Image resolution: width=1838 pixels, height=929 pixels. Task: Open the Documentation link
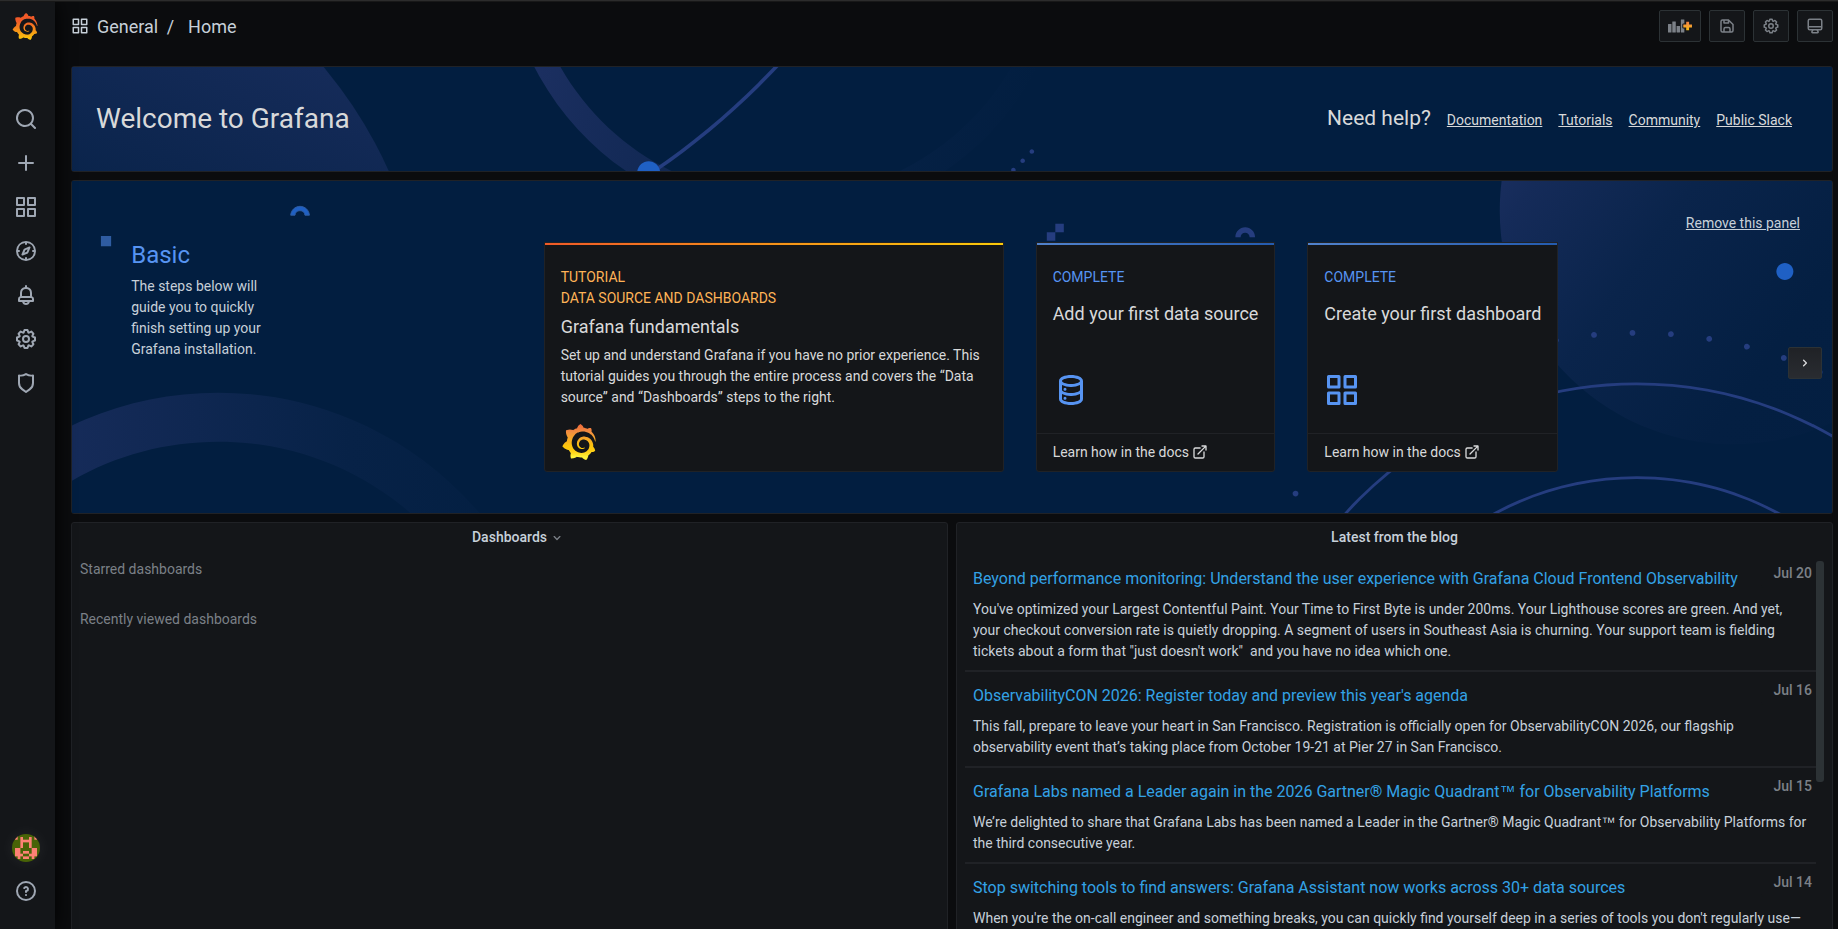(1494, 120)
